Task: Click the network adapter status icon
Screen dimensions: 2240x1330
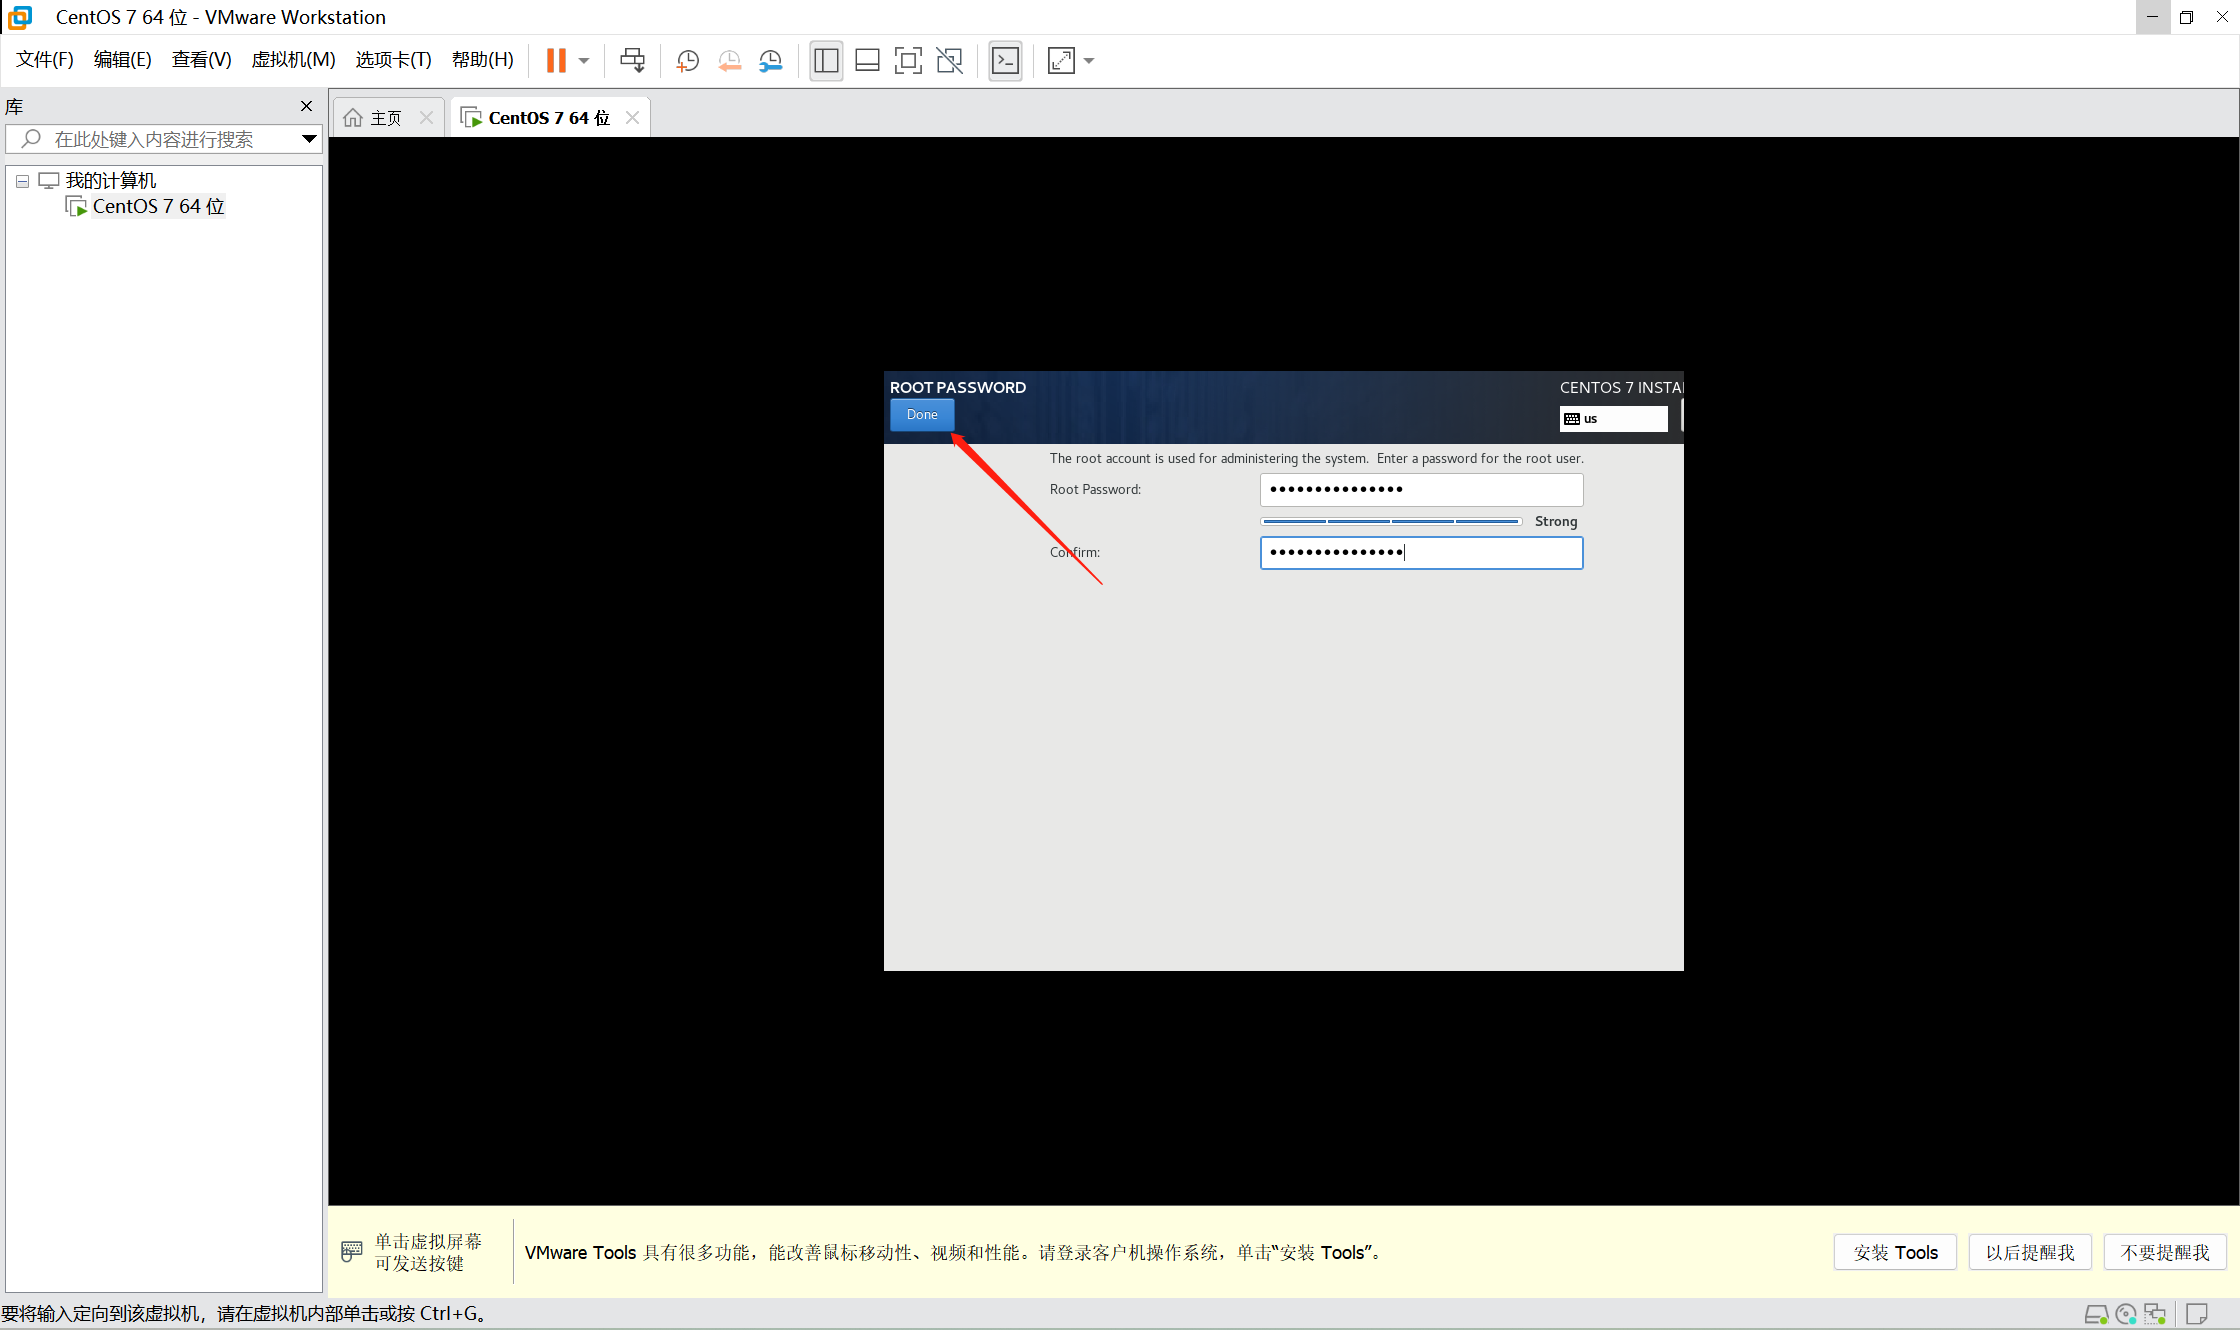Action: [x=2154, y=1313]
